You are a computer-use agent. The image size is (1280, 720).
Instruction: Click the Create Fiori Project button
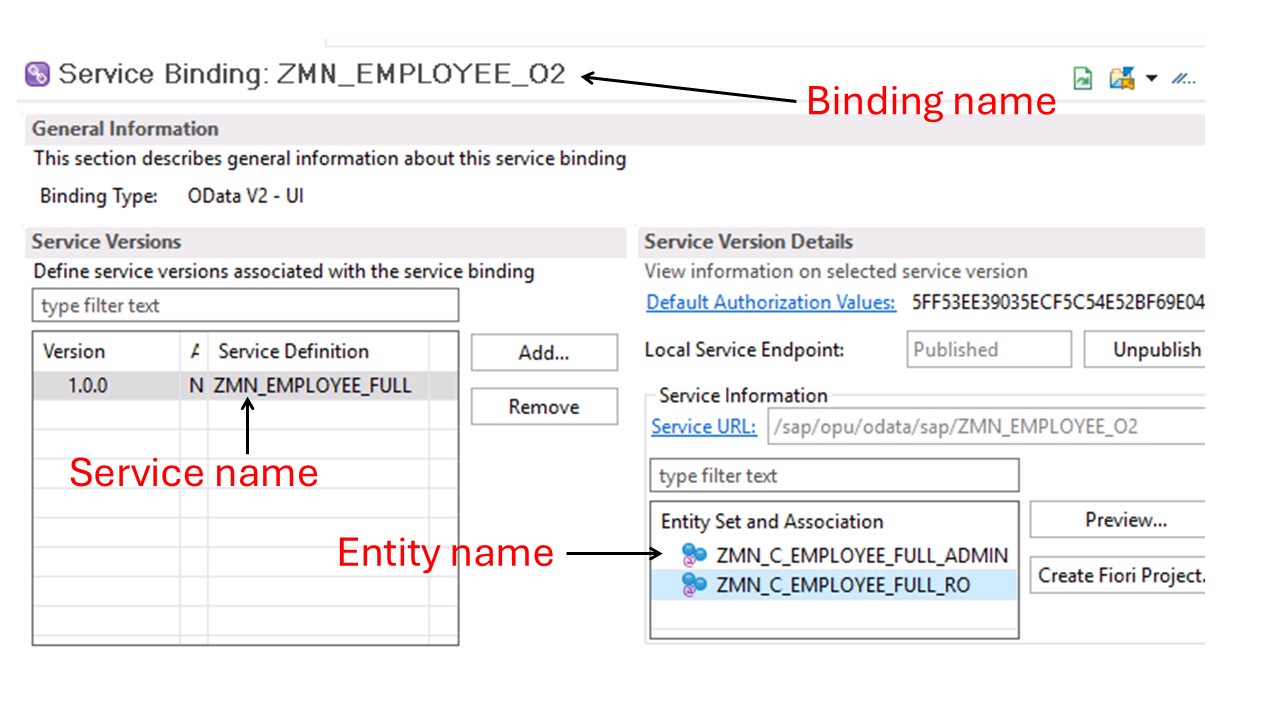click(x=1119, y=575)
